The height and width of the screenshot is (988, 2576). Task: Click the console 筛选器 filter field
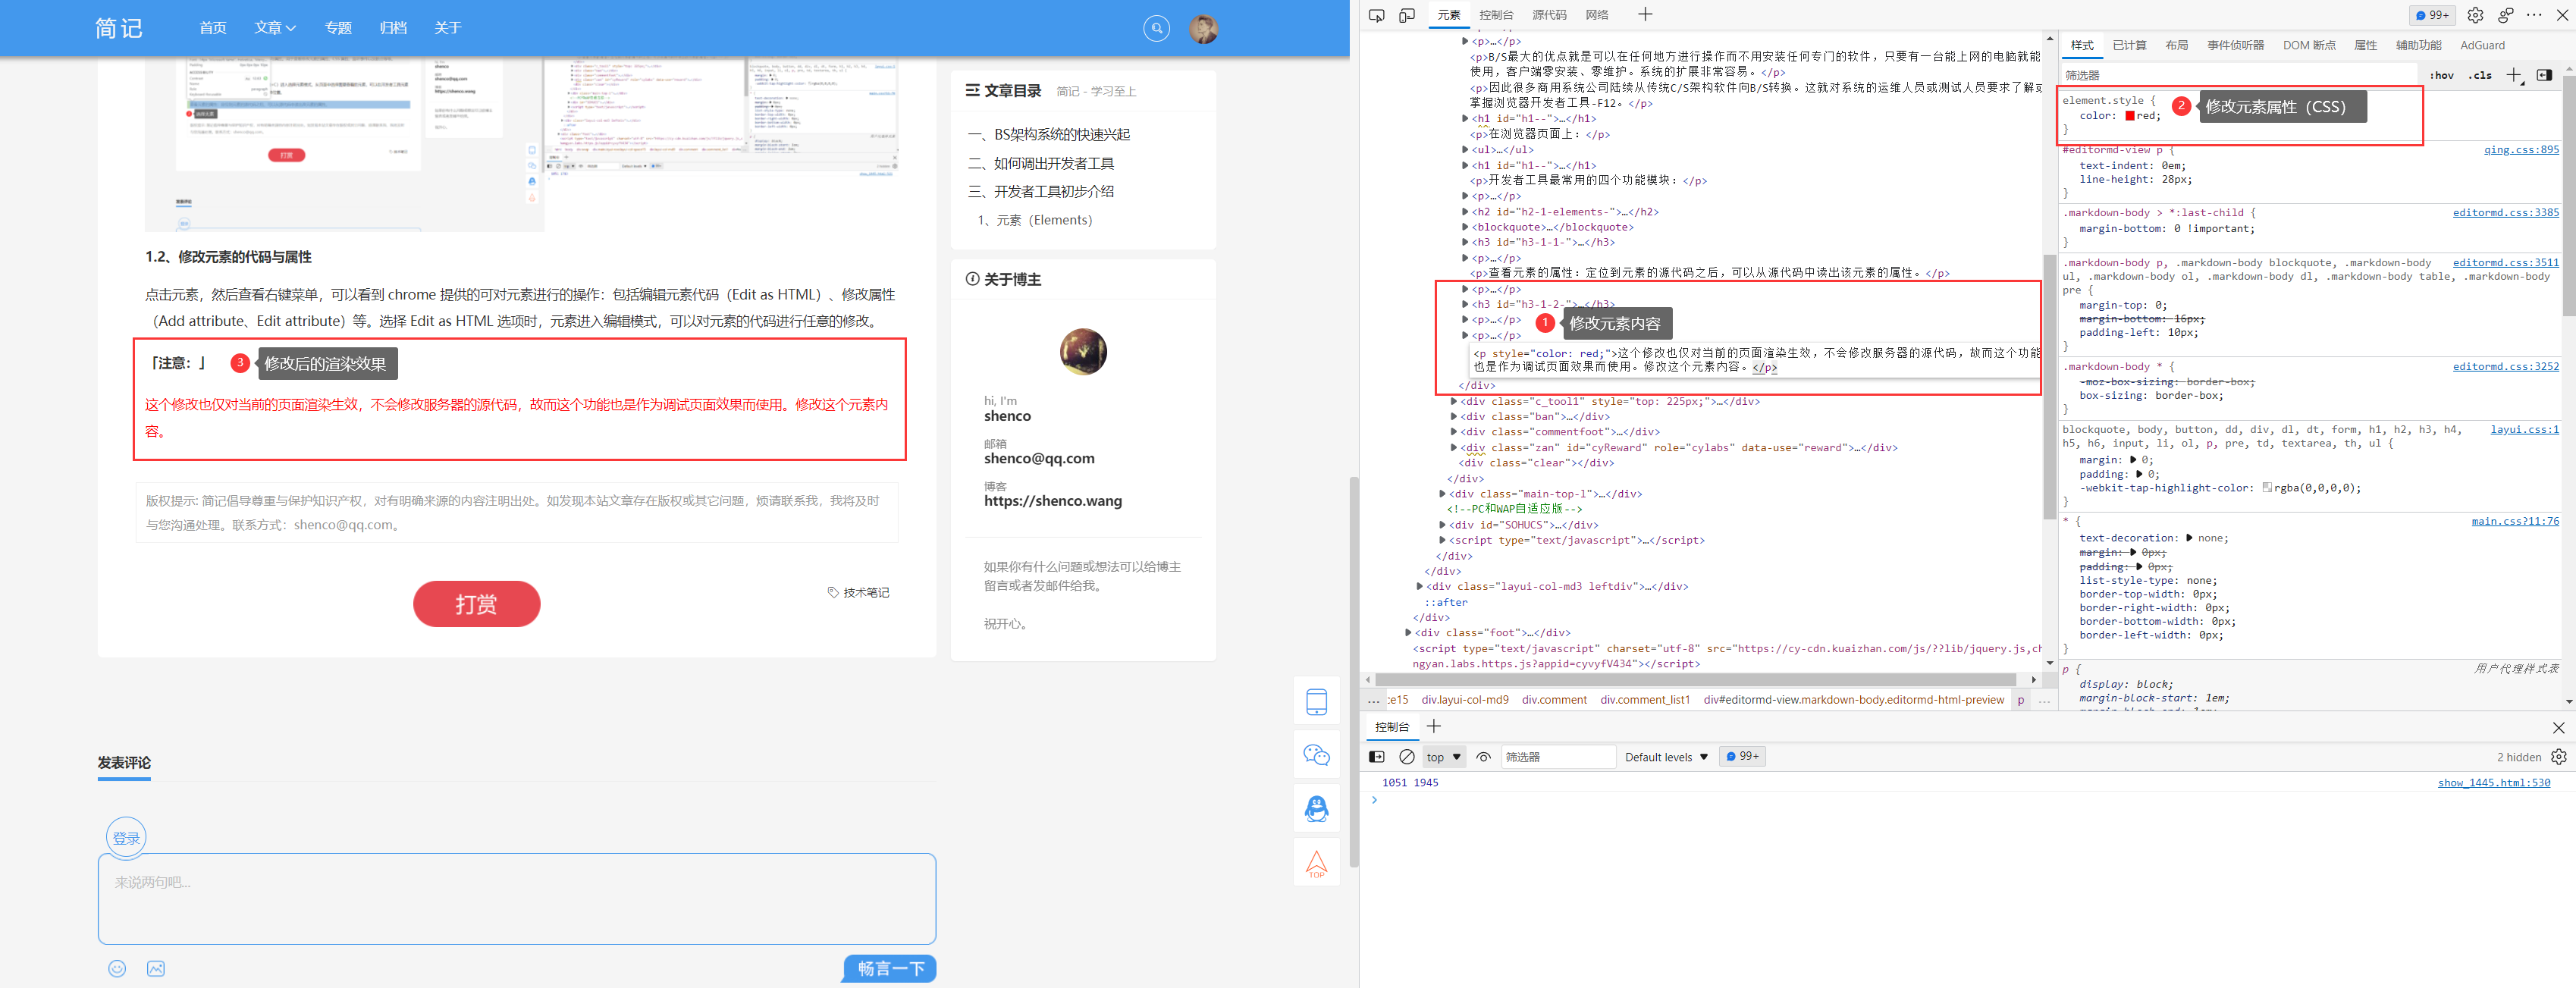click(x=1558, y=757)
